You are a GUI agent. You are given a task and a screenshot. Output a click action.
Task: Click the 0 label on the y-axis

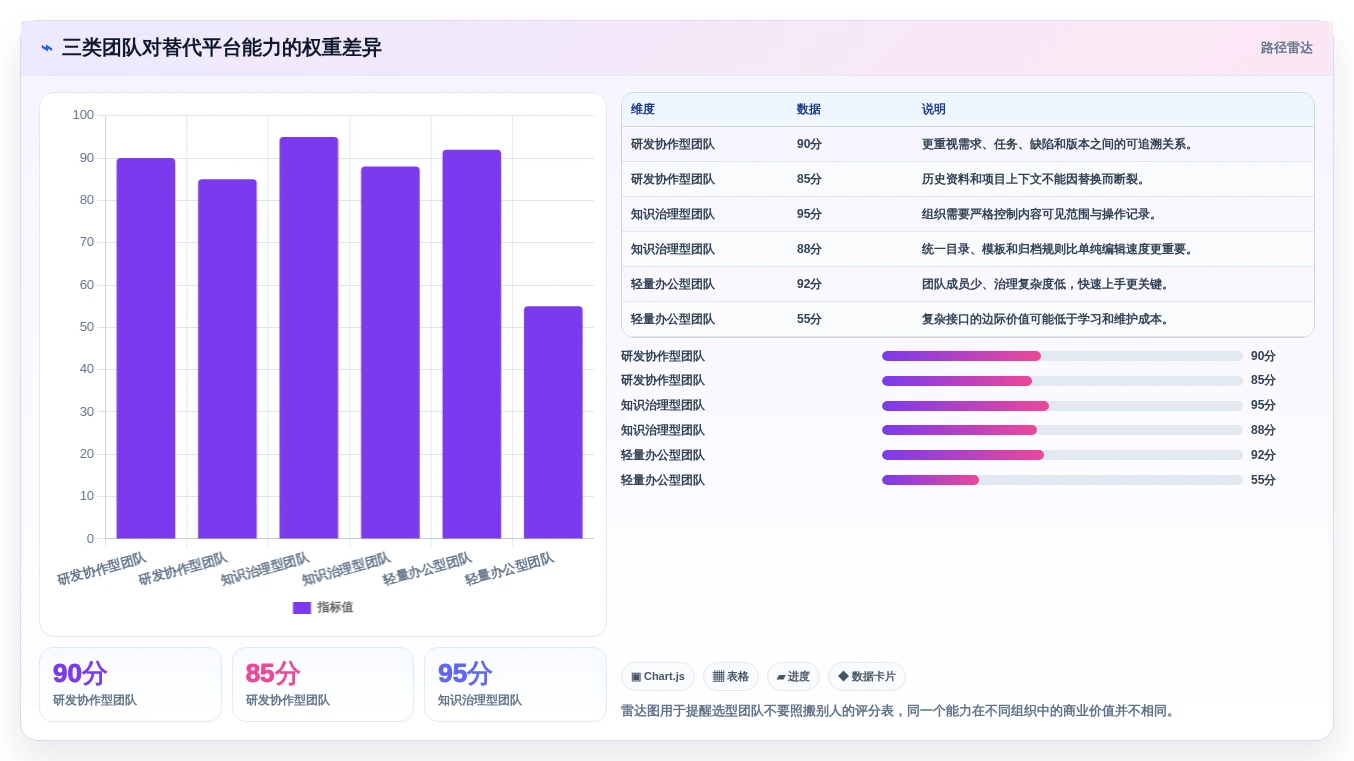[90, 538]
